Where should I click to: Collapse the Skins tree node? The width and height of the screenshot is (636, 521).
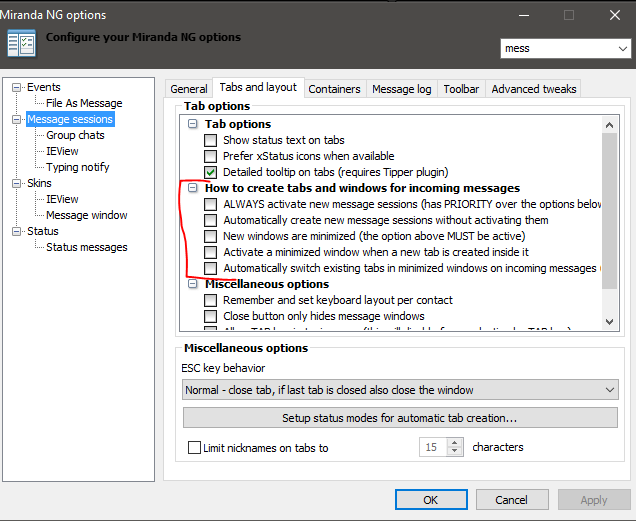(16, 183)
